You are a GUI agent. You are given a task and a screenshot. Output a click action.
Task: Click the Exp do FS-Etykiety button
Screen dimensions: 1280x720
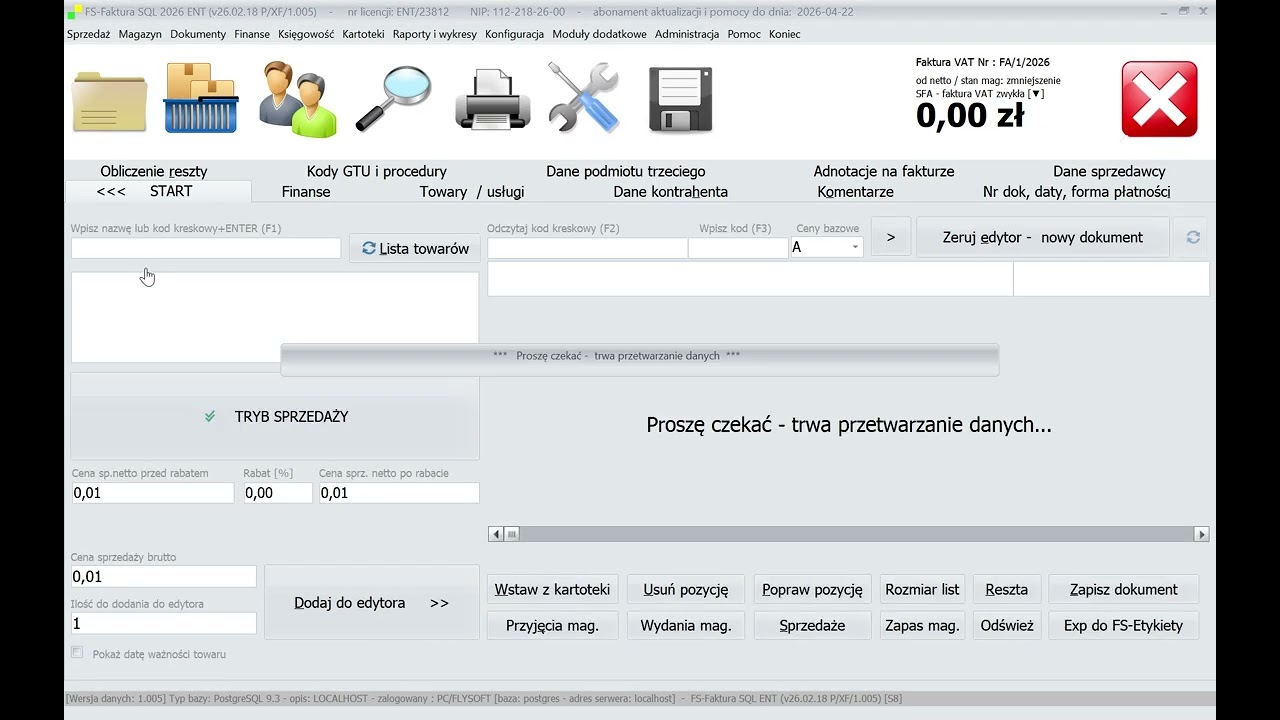[x=1124, y=625]
